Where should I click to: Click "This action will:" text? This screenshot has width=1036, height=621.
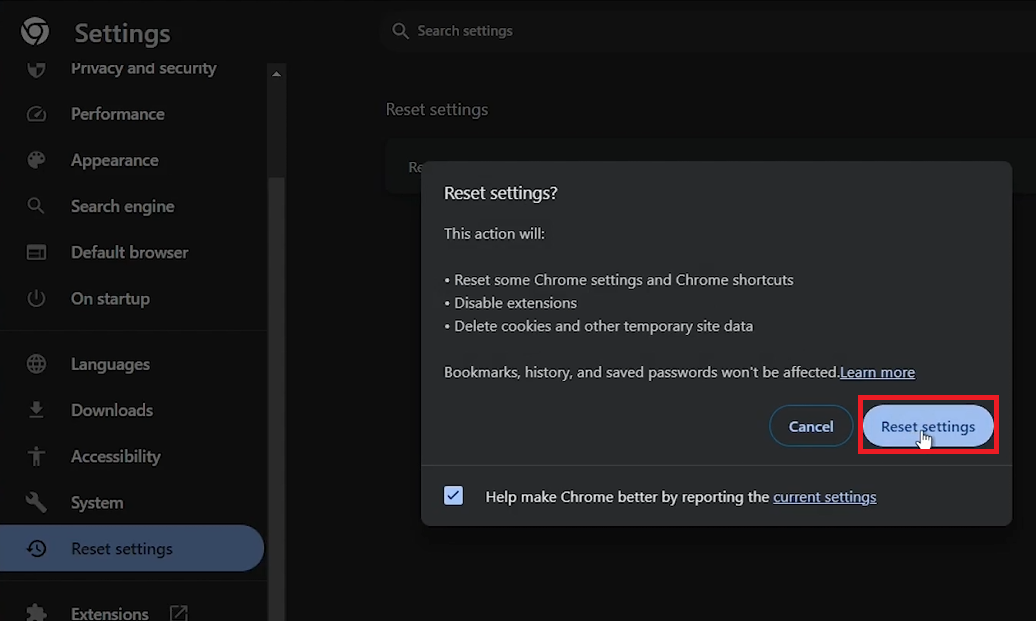(x=494, y=234)
